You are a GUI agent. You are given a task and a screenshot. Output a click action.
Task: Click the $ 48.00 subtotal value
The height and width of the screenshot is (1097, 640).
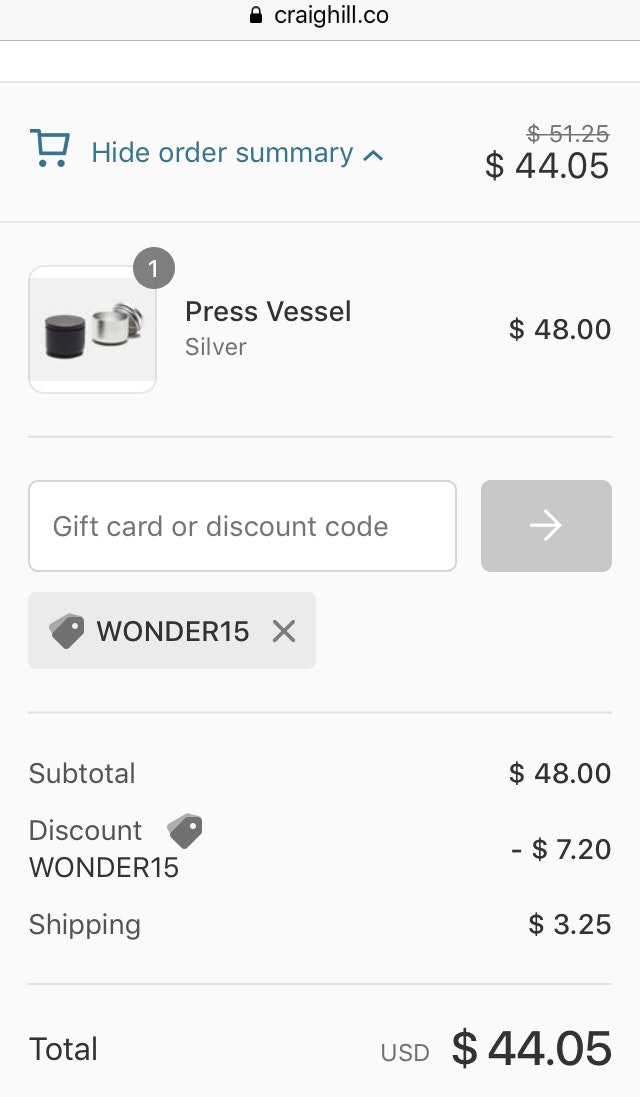[559, 773]
